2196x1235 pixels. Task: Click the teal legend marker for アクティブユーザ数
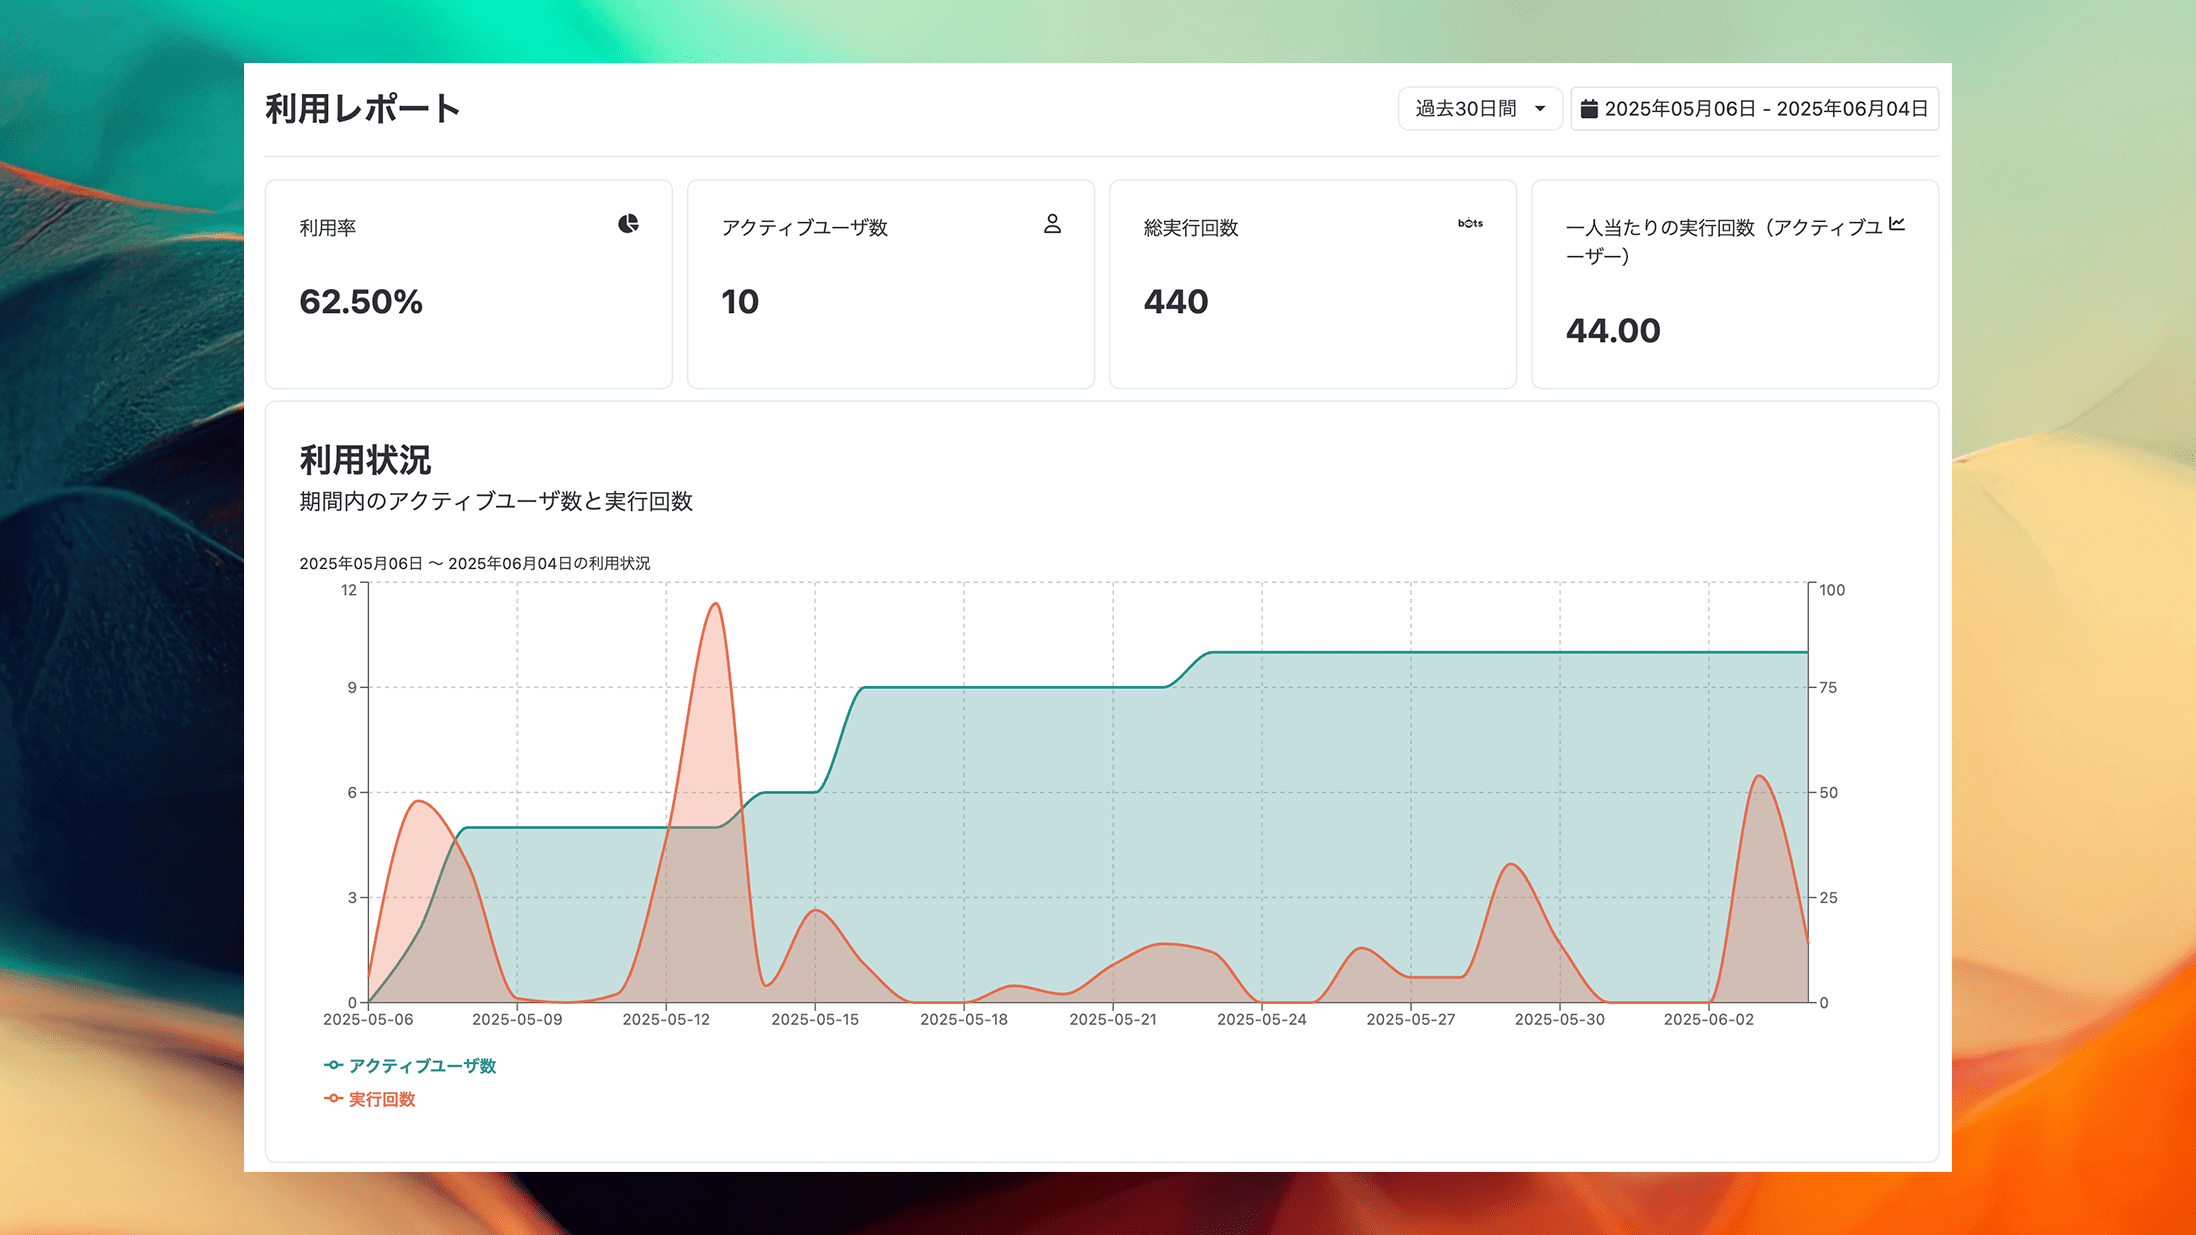(x=334, y=1065)
